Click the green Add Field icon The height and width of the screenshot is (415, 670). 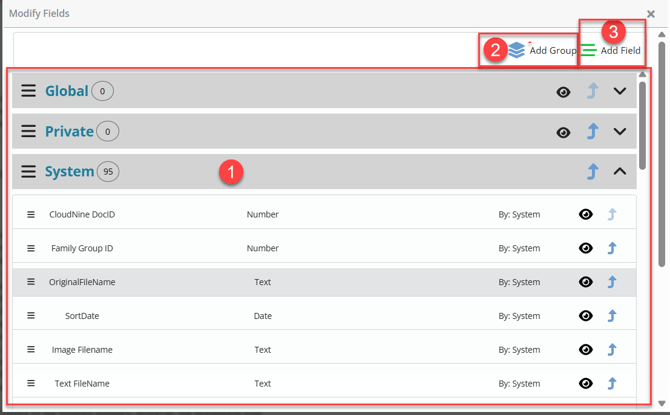[x=590, y=50]
